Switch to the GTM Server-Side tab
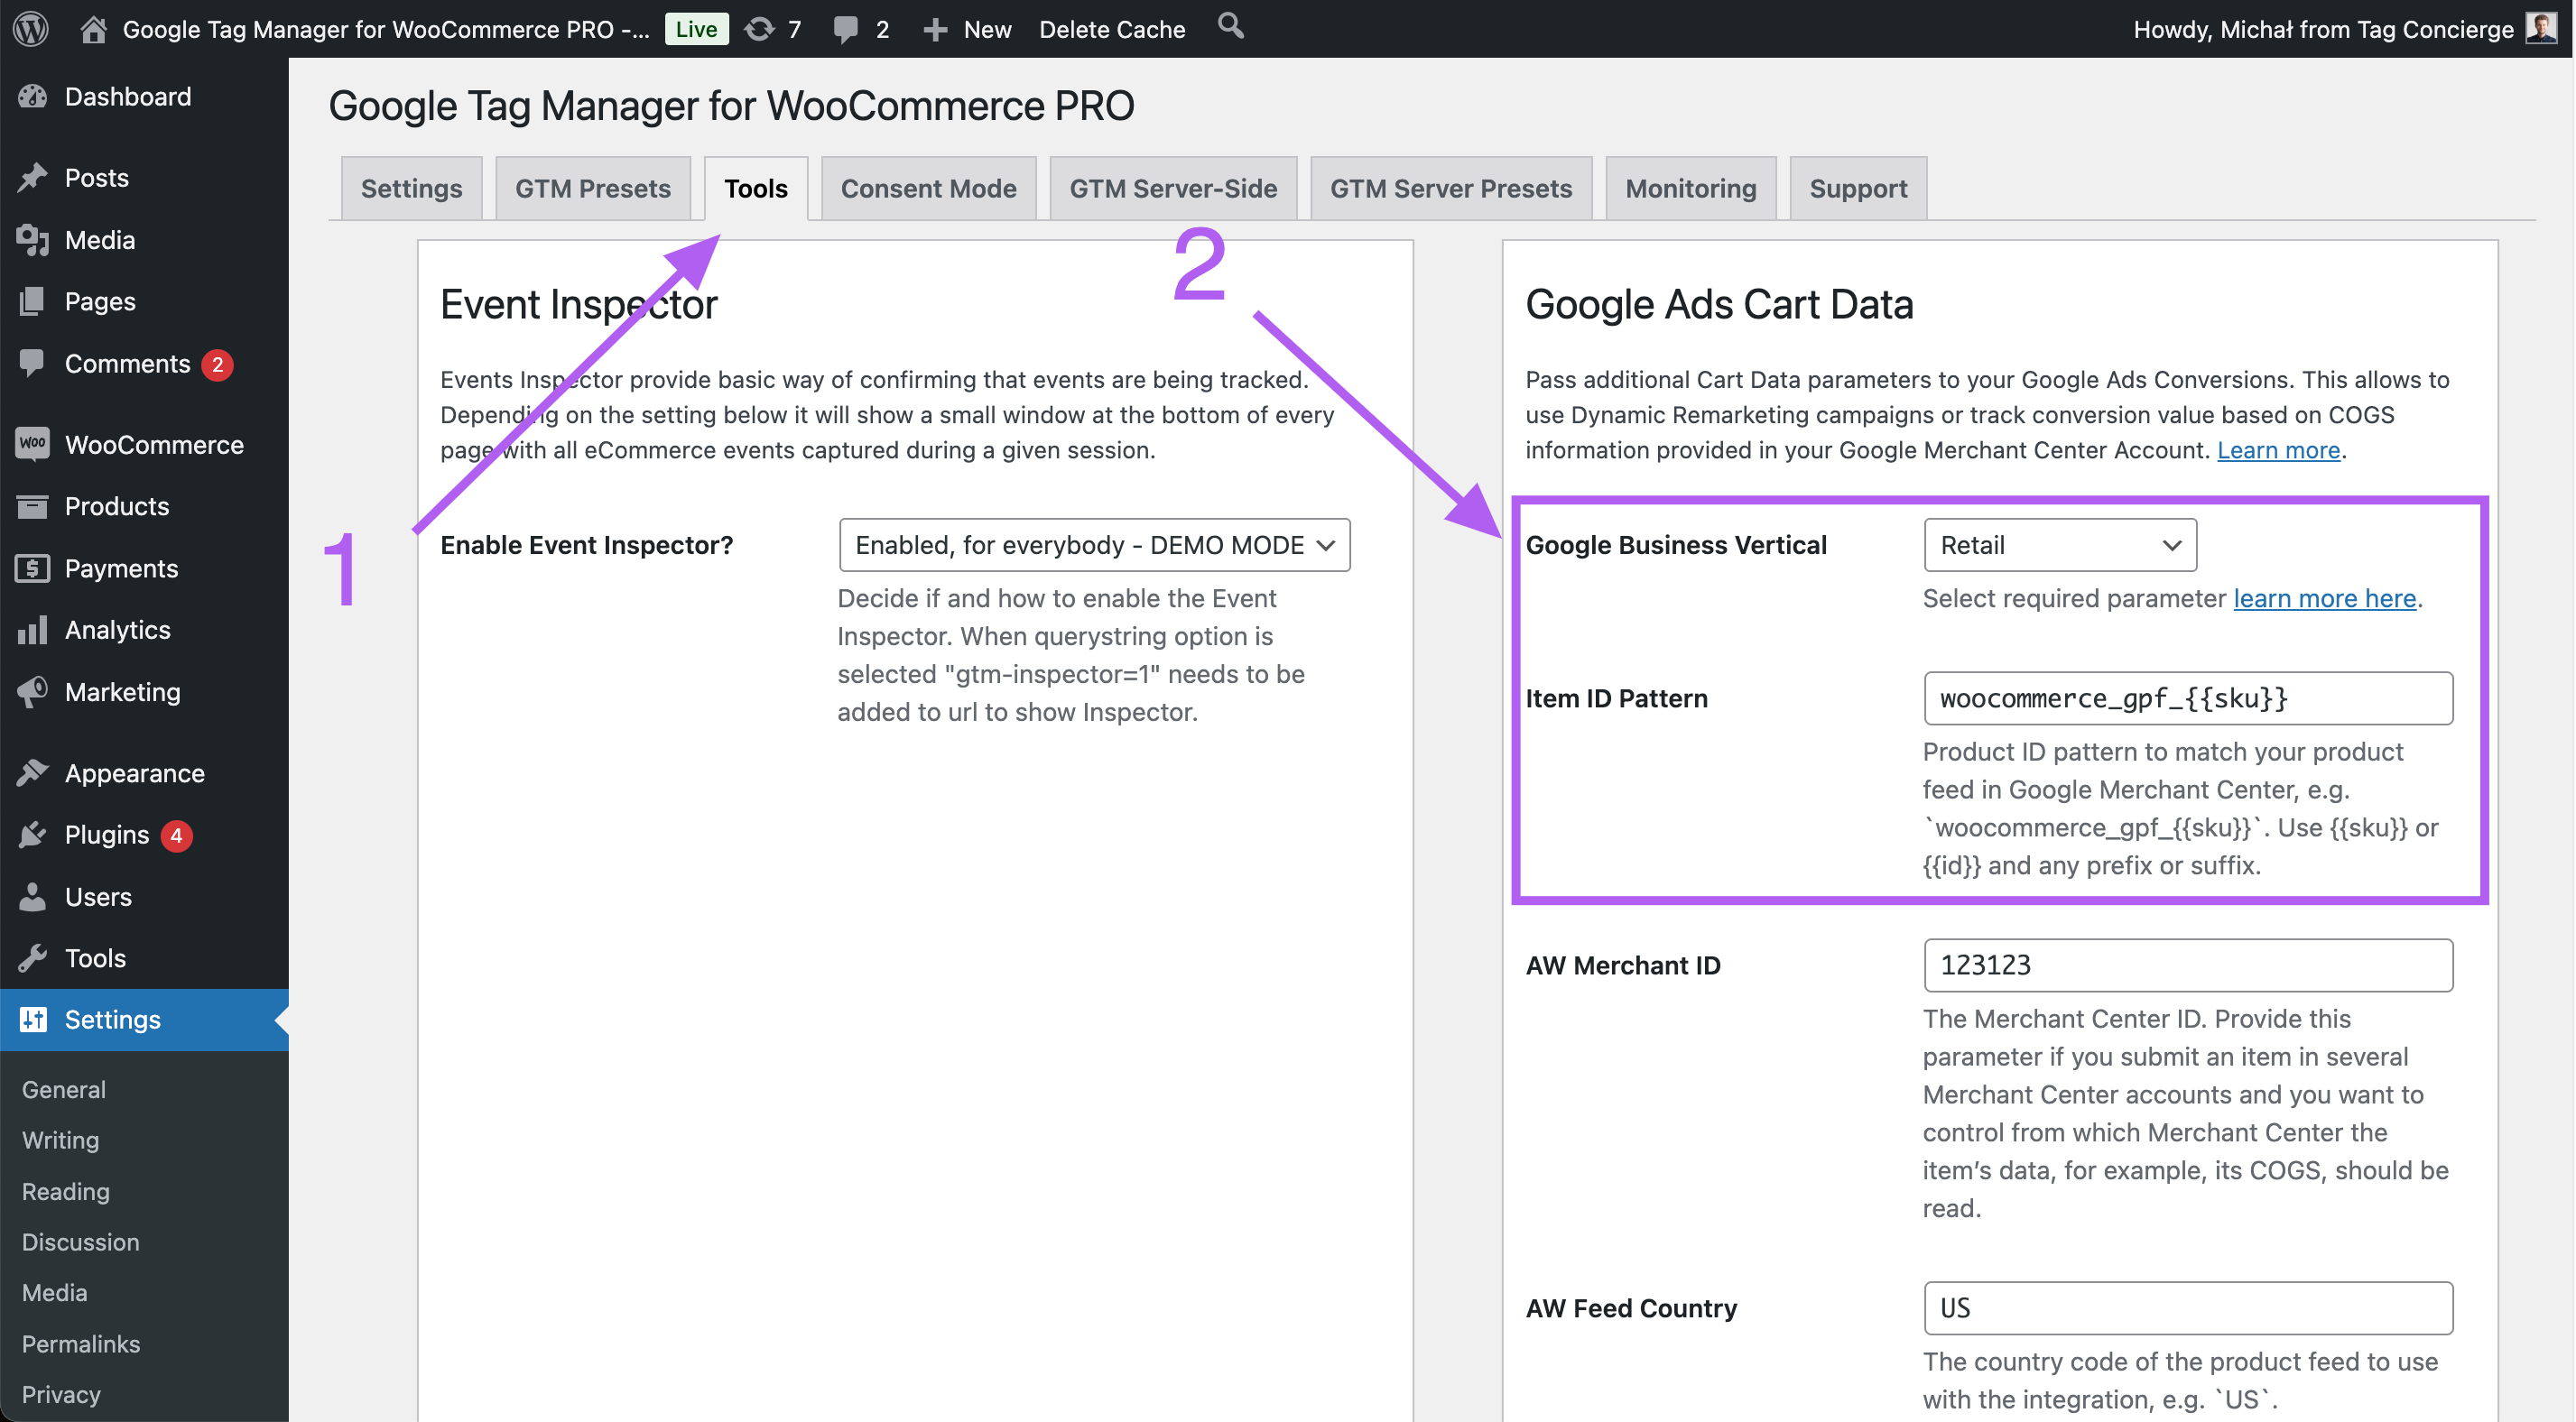 tap(1172, 188)
